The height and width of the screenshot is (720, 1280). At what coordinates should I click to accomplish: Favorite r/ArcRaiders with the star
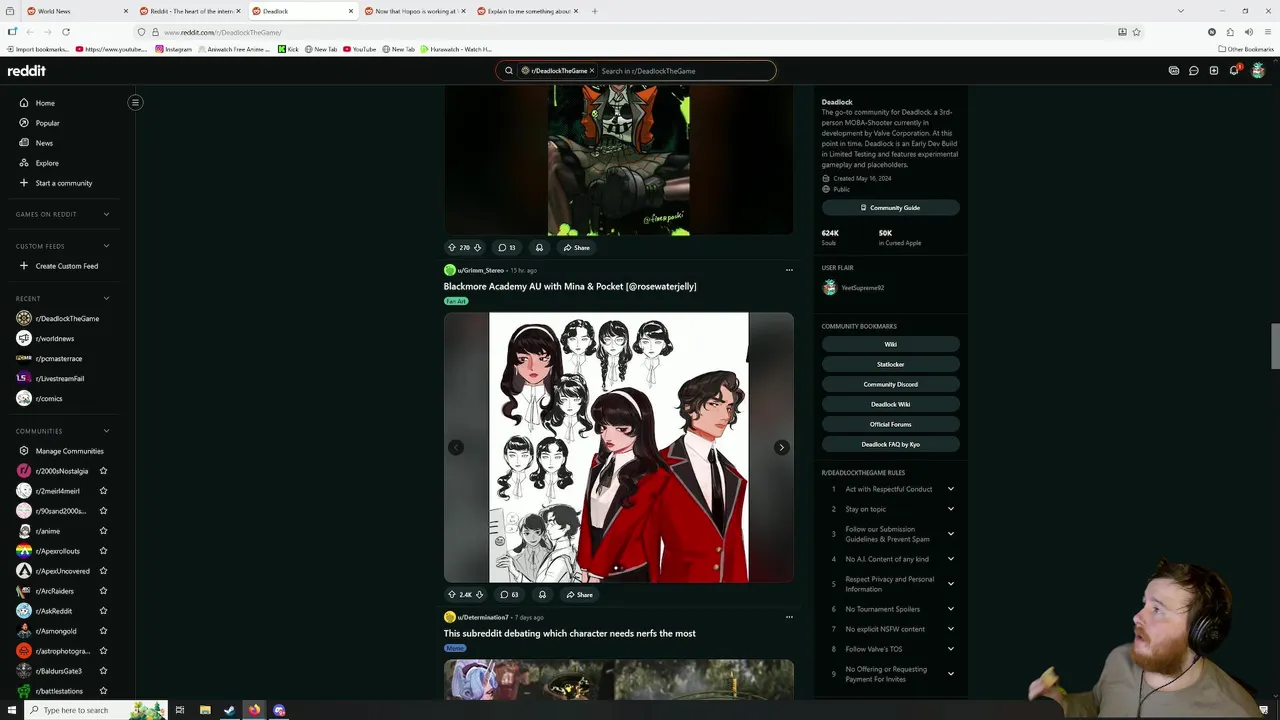103,591
